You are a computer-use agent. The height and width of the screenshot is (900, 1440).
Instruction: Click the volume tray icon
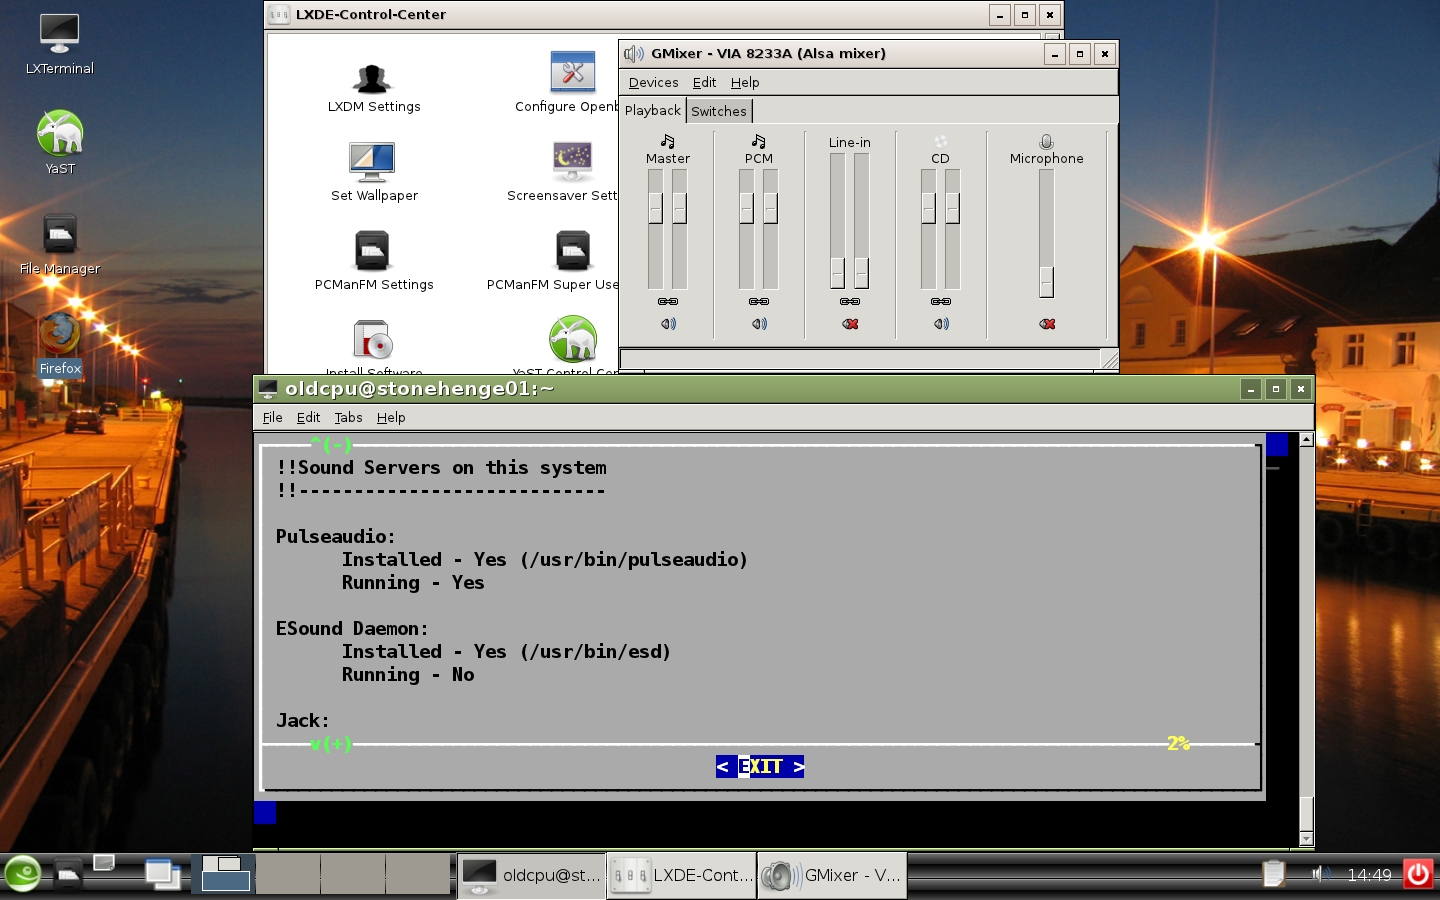(x=1321, y=874)
